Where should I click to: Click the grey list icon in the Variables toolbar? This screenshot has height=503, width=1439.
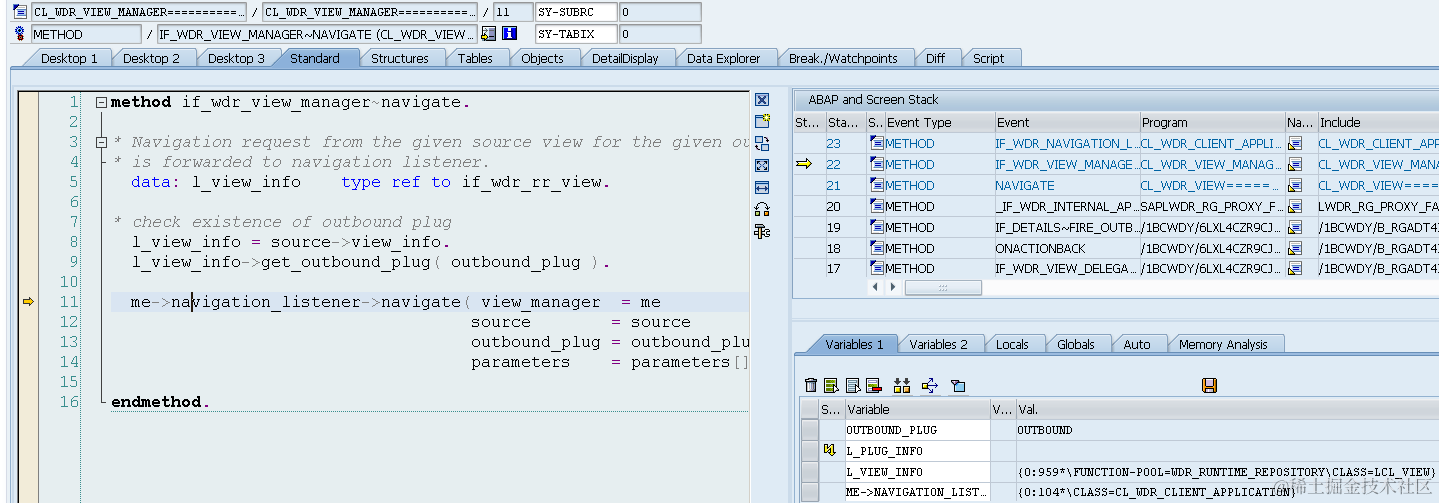coord(853,385)
